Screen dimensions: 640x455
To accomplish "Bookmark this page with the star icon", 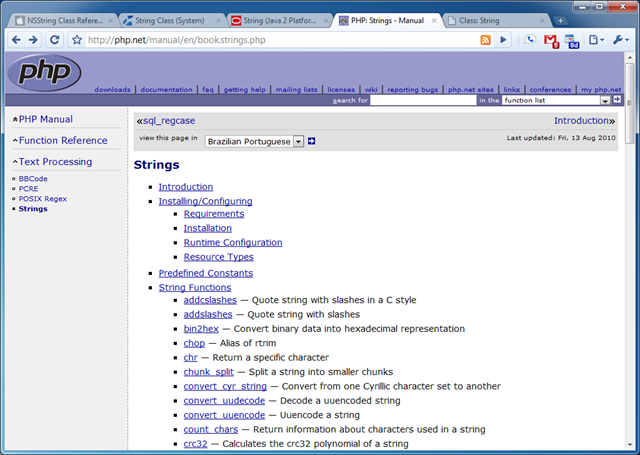I will click(77, 40).
